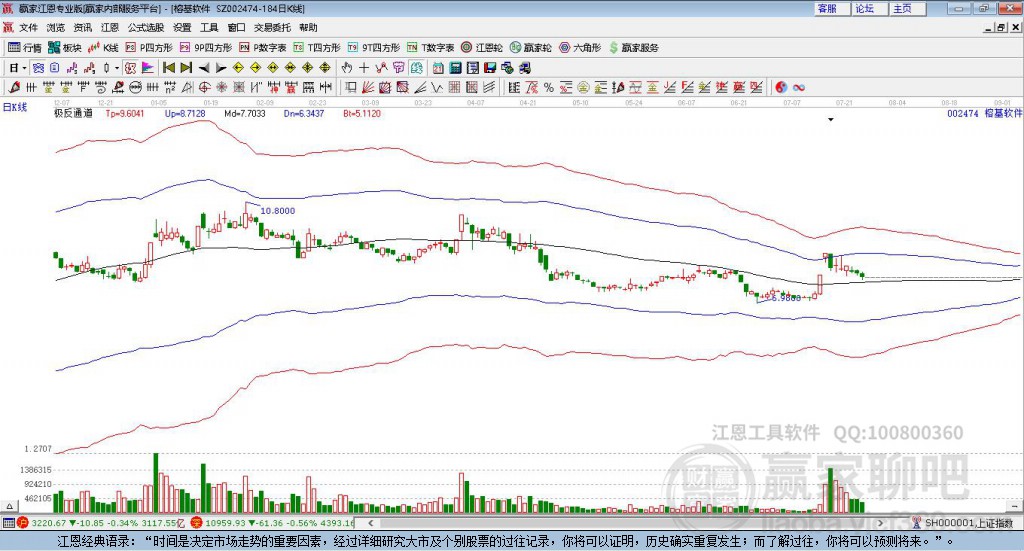The image size is (1024, 551).
Task: Open the P四方形 tool
Action: [x=149, y=48]
